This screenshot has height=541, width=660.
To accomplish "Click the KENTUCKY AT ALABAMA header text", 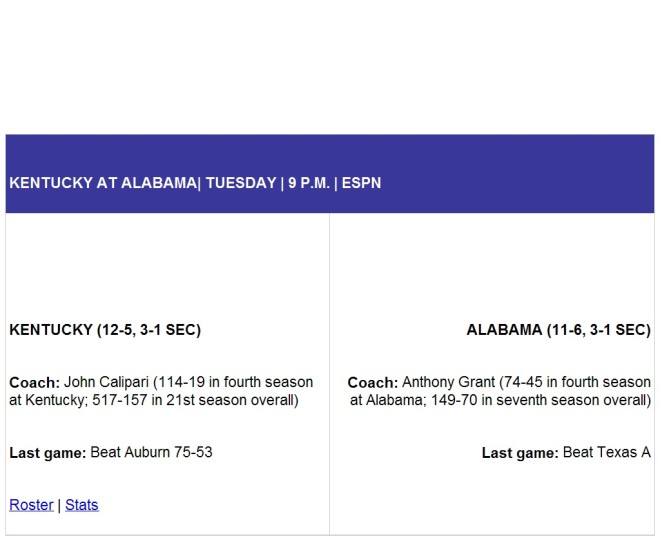I will [x=103, y=183].
